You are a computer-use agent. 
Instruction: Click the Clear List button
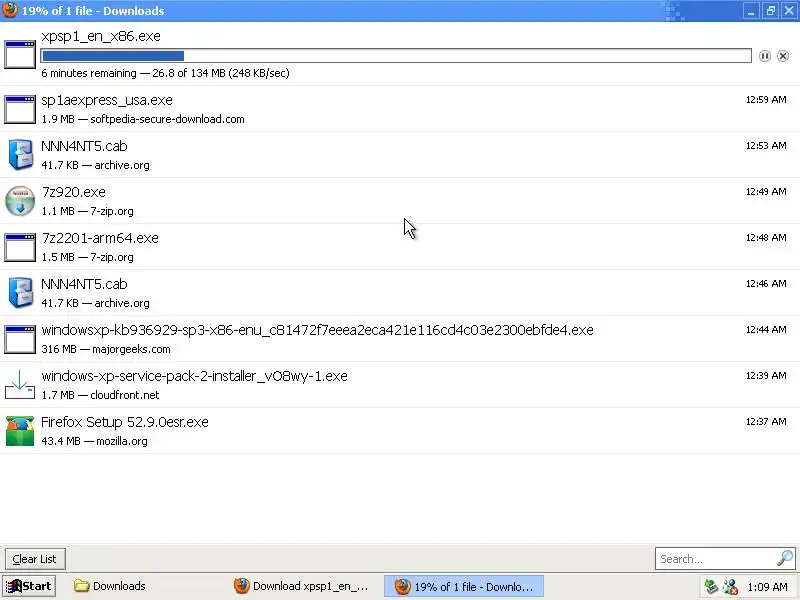[35, 559]
